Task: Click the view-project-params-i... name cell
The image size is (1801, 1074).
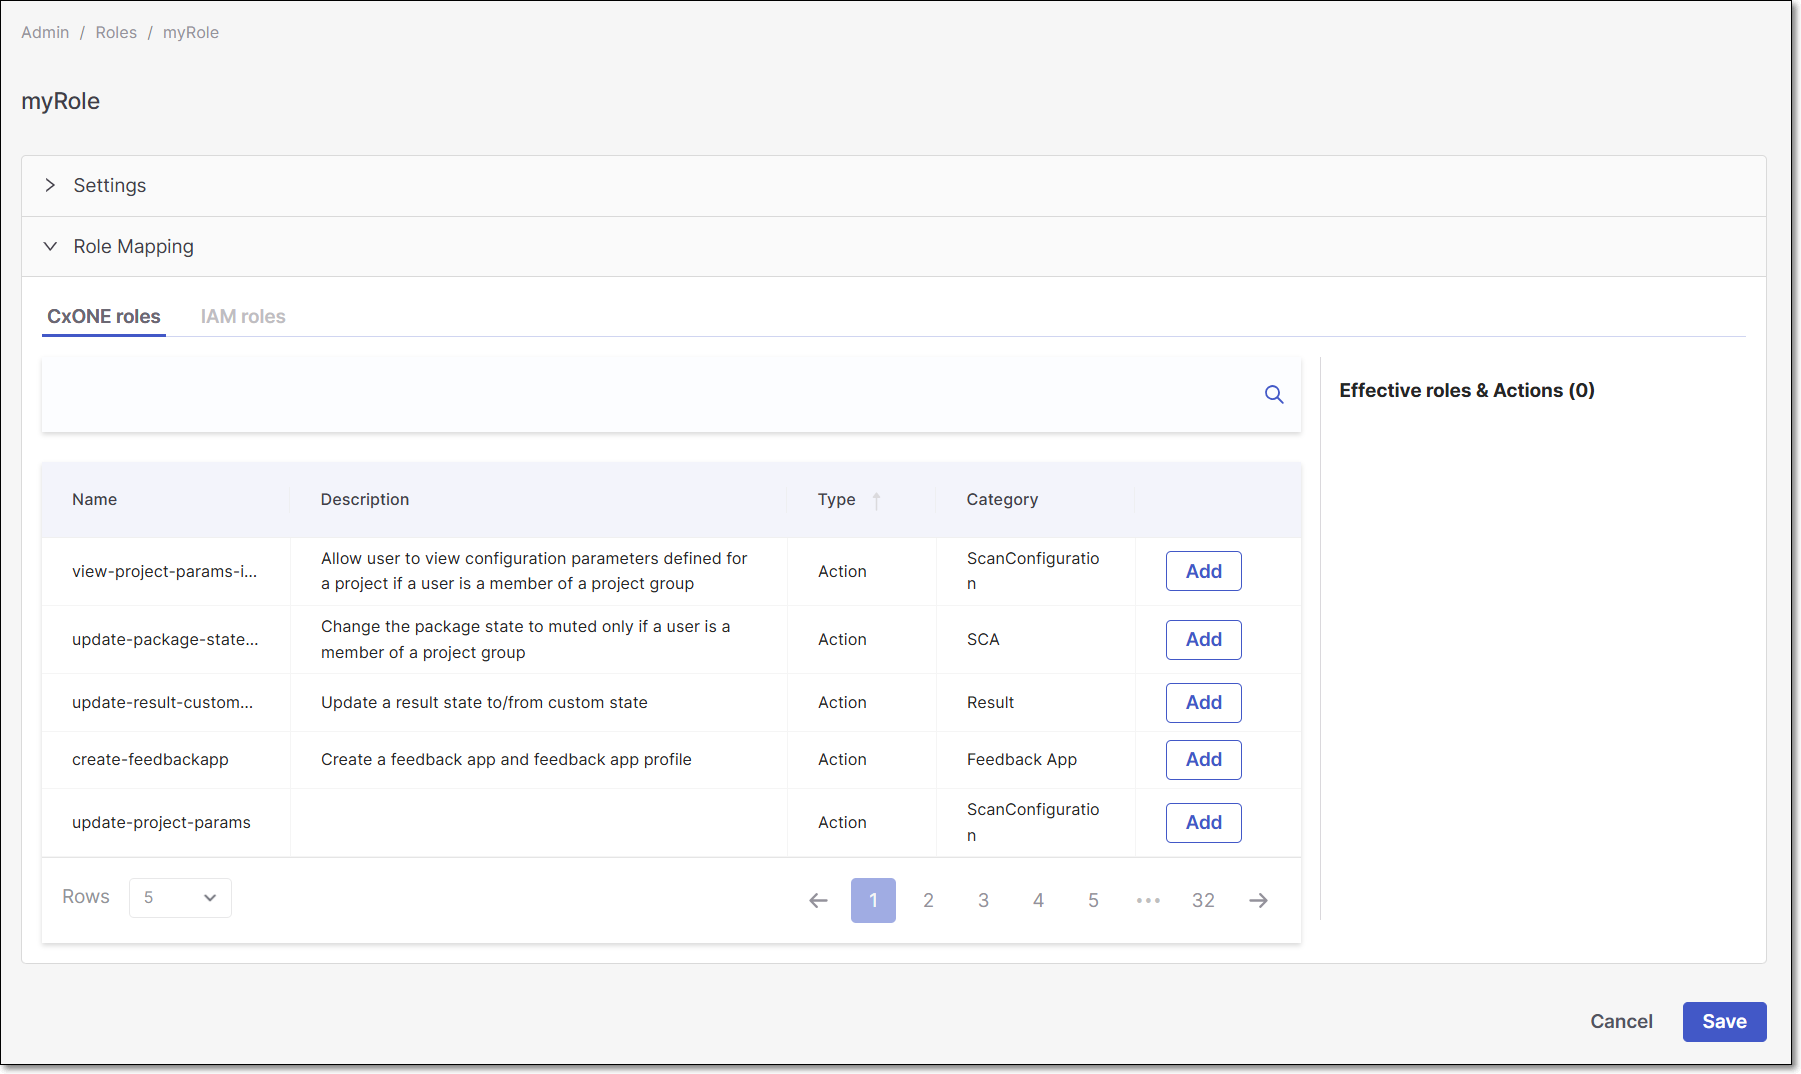Action: click(164, 572)
